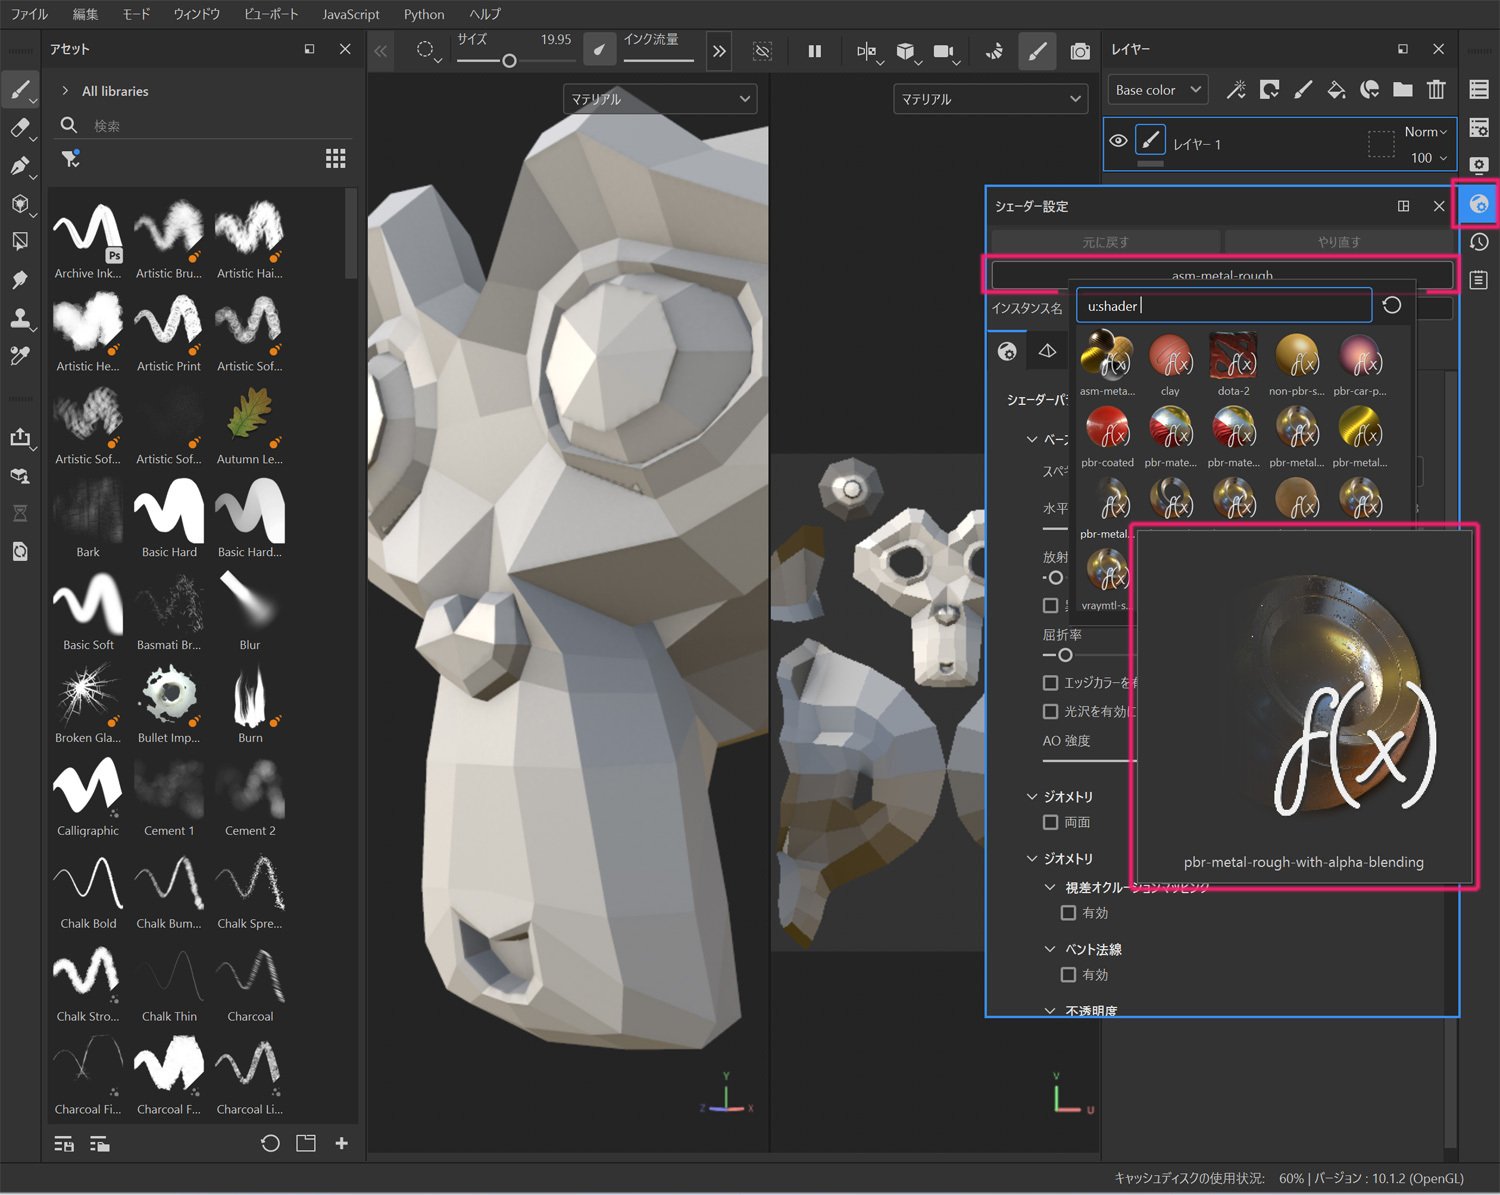Open the camera settings icon in toolbar
Viewport: 1500px width, 1195px height.
[x=944, y=51]
